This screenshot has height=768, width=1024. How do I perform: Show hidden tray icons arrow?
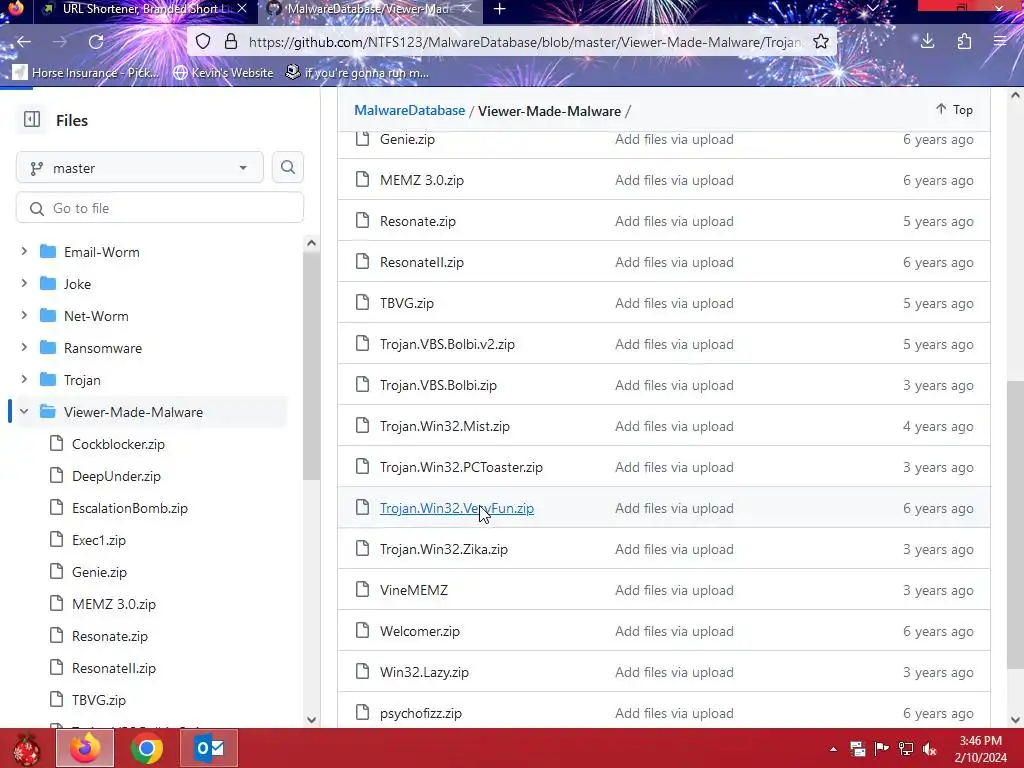point(833,748)
